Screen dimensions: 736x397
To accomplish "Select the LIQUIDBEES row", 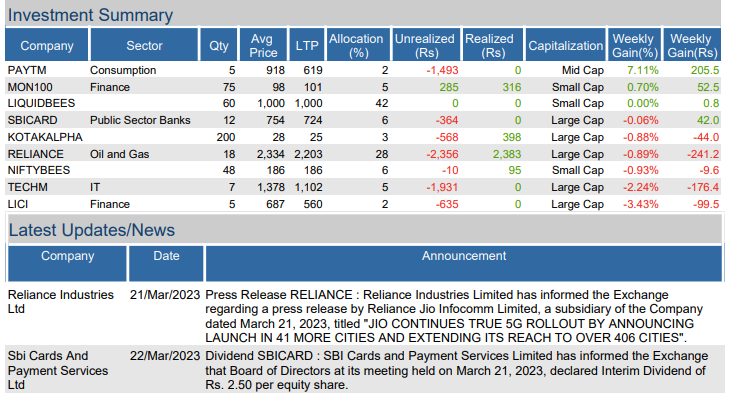I will (x=363, y=103).
